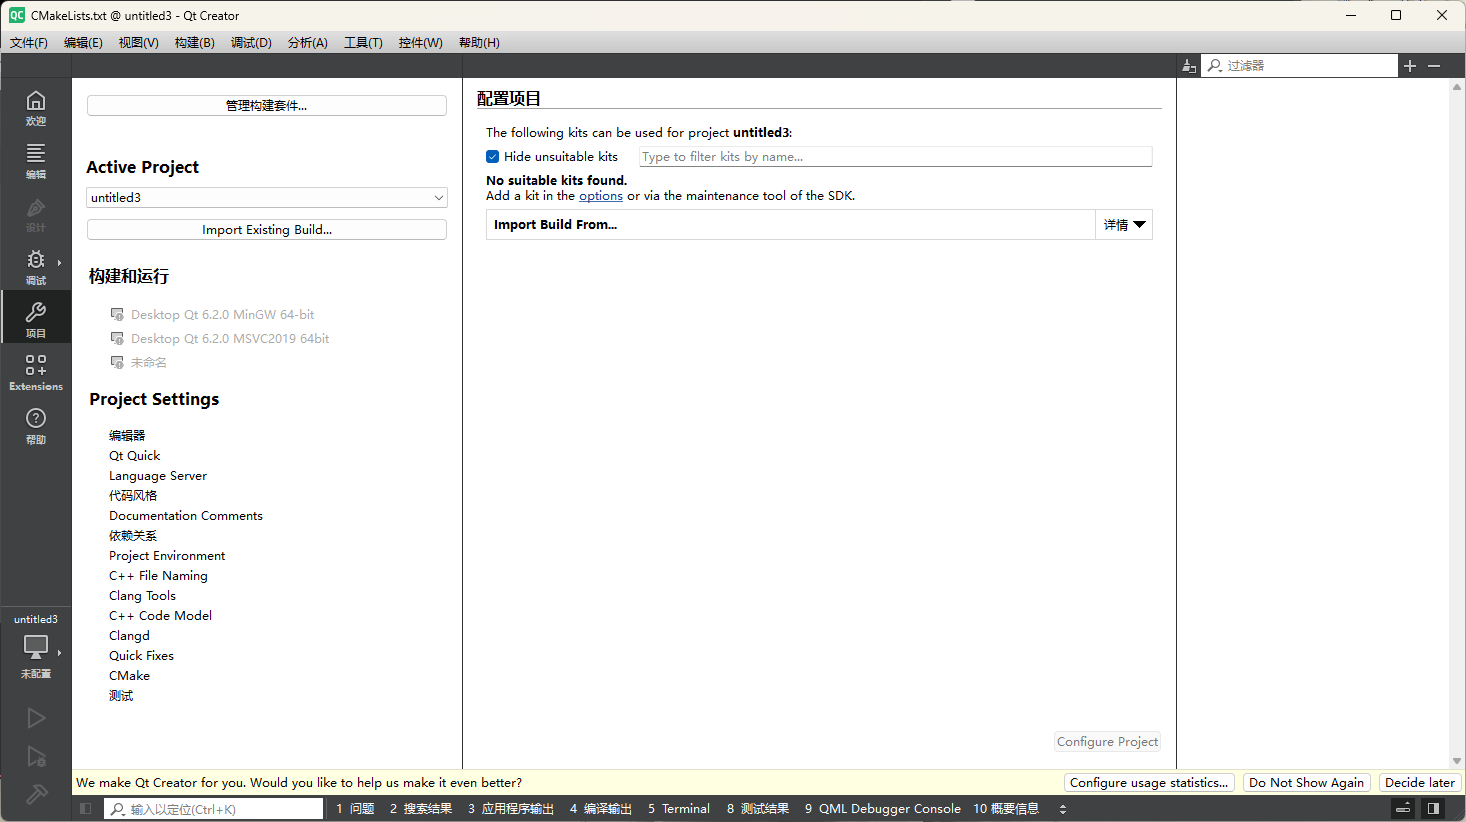Toggle Hide unsuitable kits checkbox
The image size is (1466, 822).
point(492,157)
